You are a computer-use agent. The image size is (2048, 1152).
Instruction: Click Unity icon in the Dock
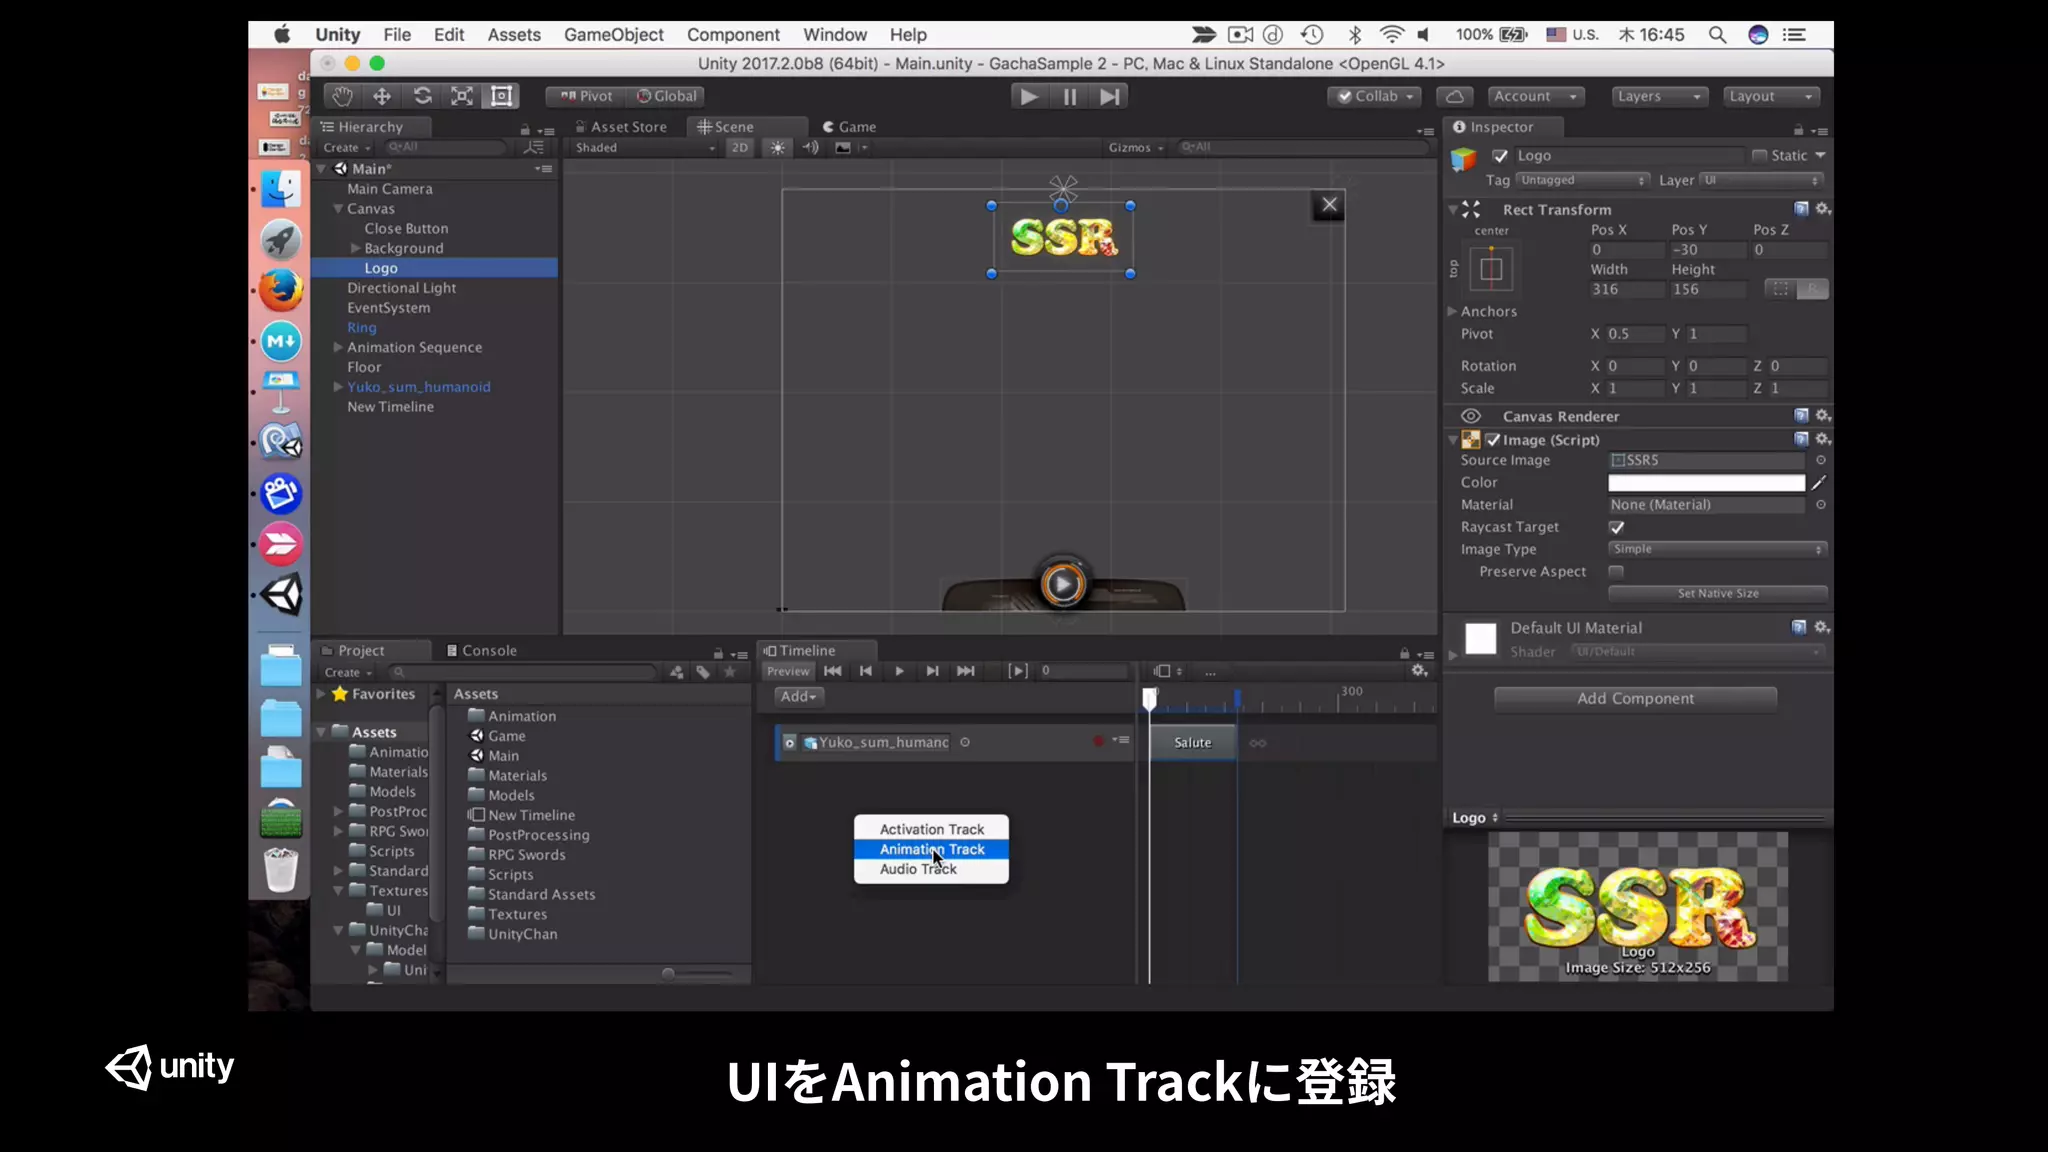pyautogui.click(x=281, y=595)
